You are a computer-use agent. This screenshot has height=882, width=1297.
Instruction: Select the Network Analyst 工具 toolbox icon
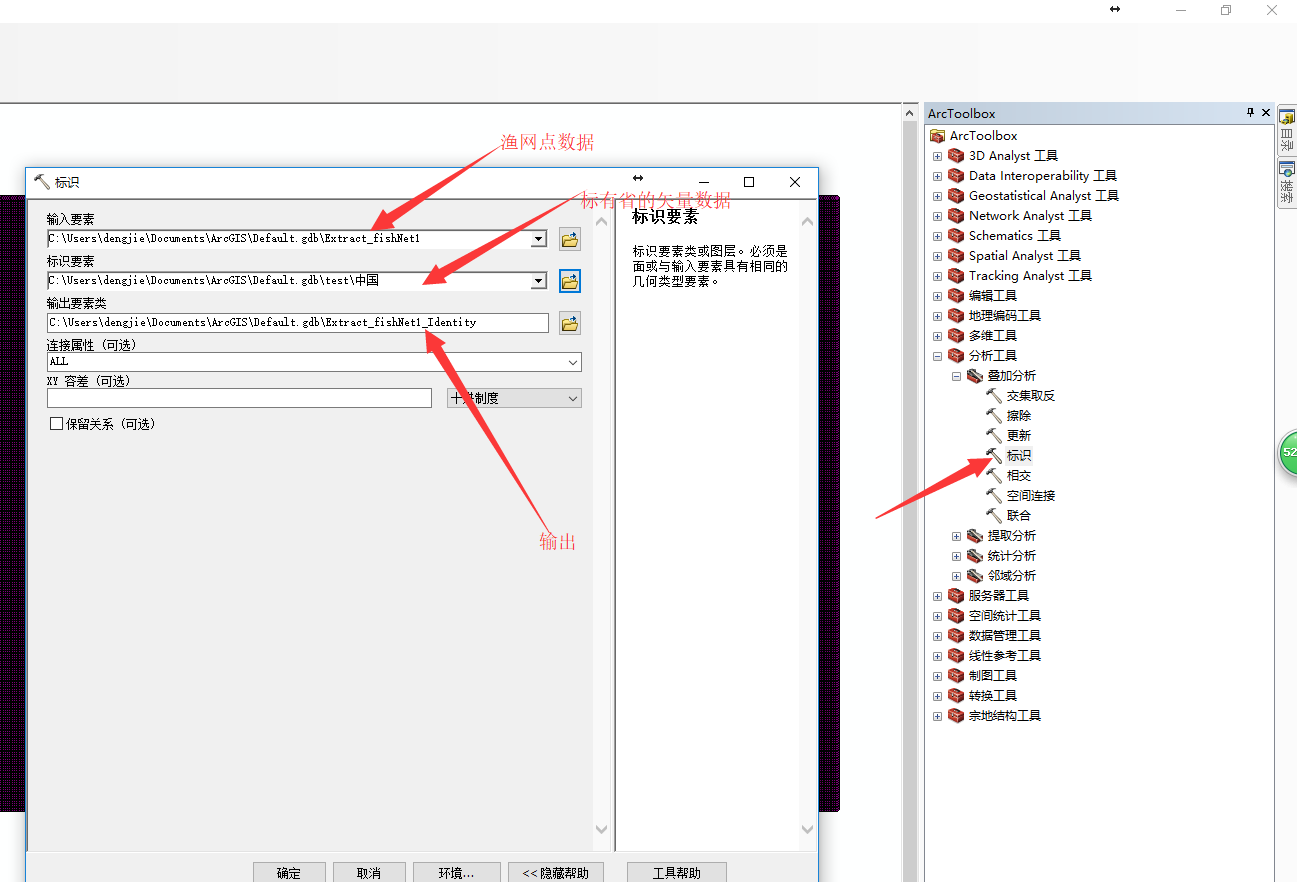tap(956, 216)
